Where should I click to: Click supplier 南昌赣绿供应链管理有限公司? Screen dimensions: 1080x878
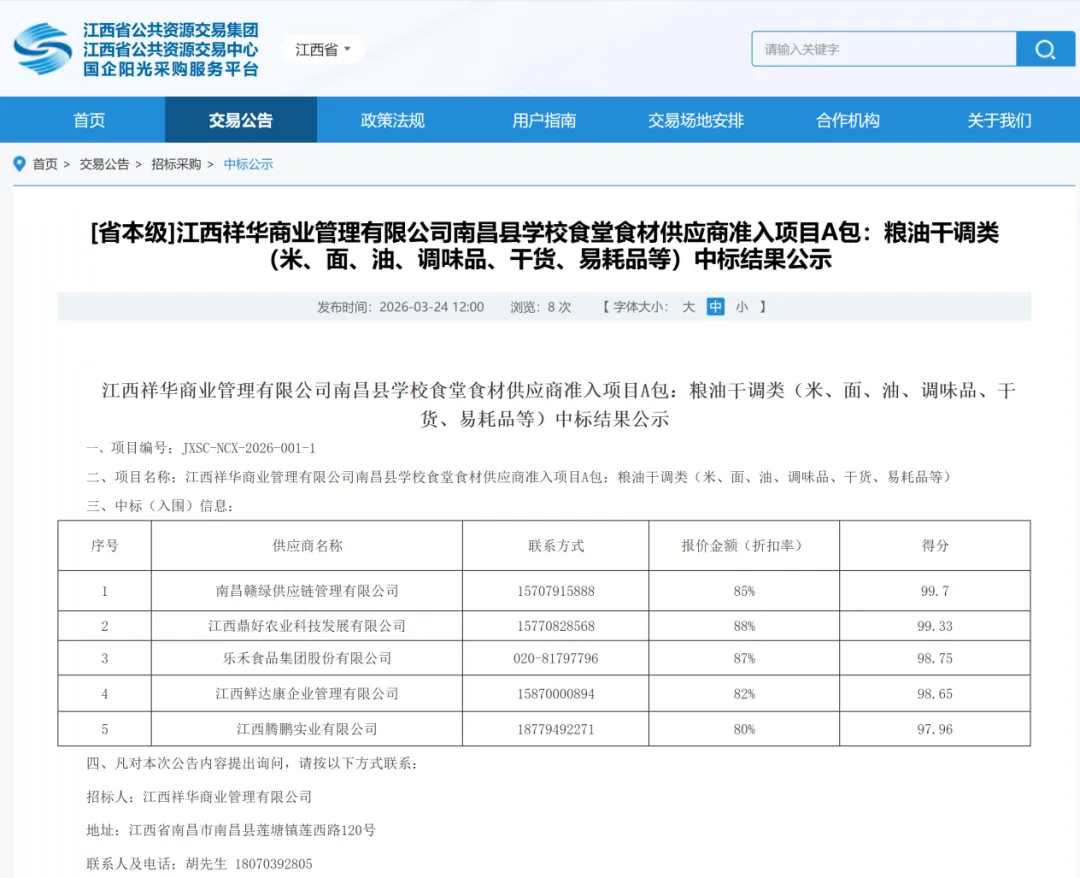307,591
